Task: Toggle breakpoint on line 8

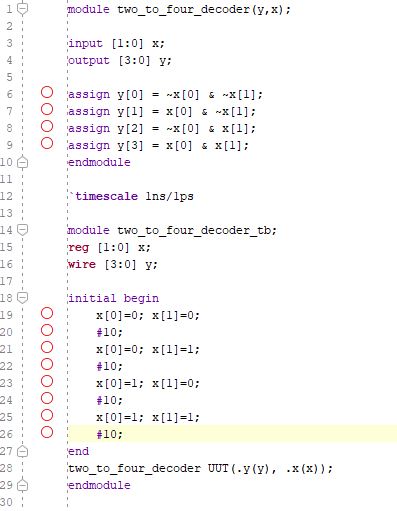Action: 47,126
